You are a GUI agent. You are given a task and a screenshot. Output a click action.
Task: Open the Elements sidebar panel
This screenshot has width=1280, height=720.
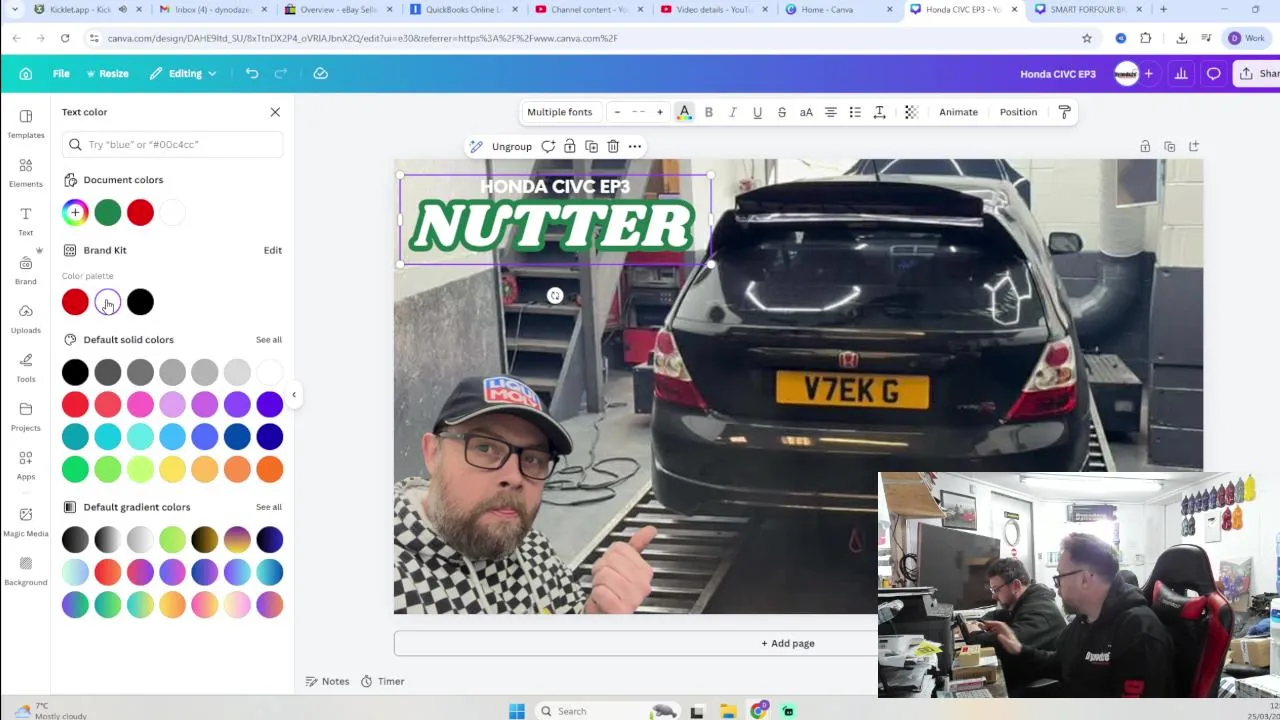coord(26,173)
